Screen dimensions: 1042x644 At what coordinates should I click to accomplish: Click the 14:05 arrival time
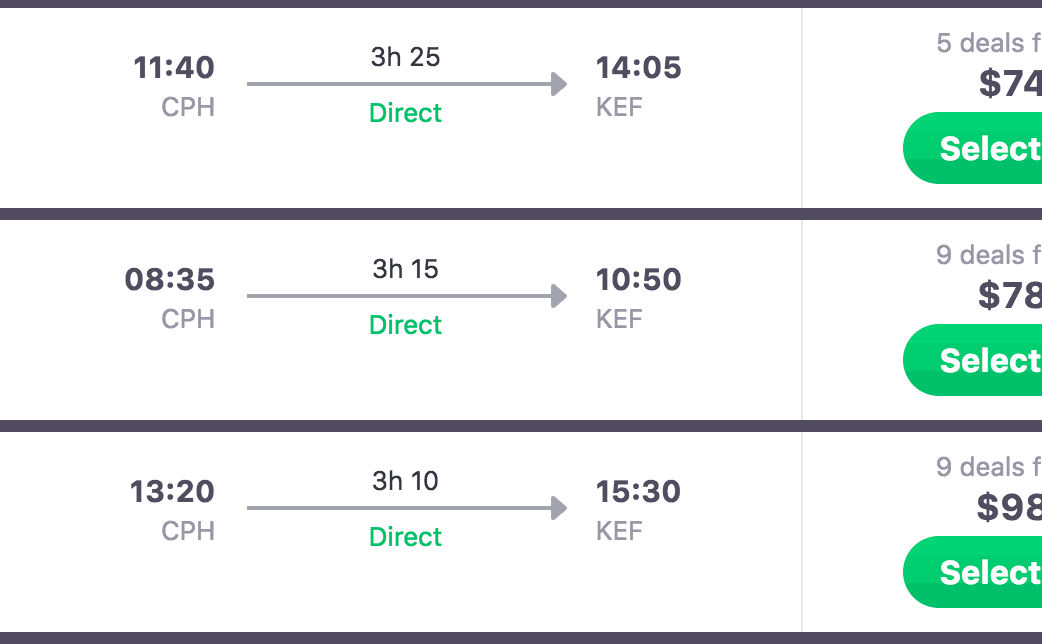pos(639,68)
